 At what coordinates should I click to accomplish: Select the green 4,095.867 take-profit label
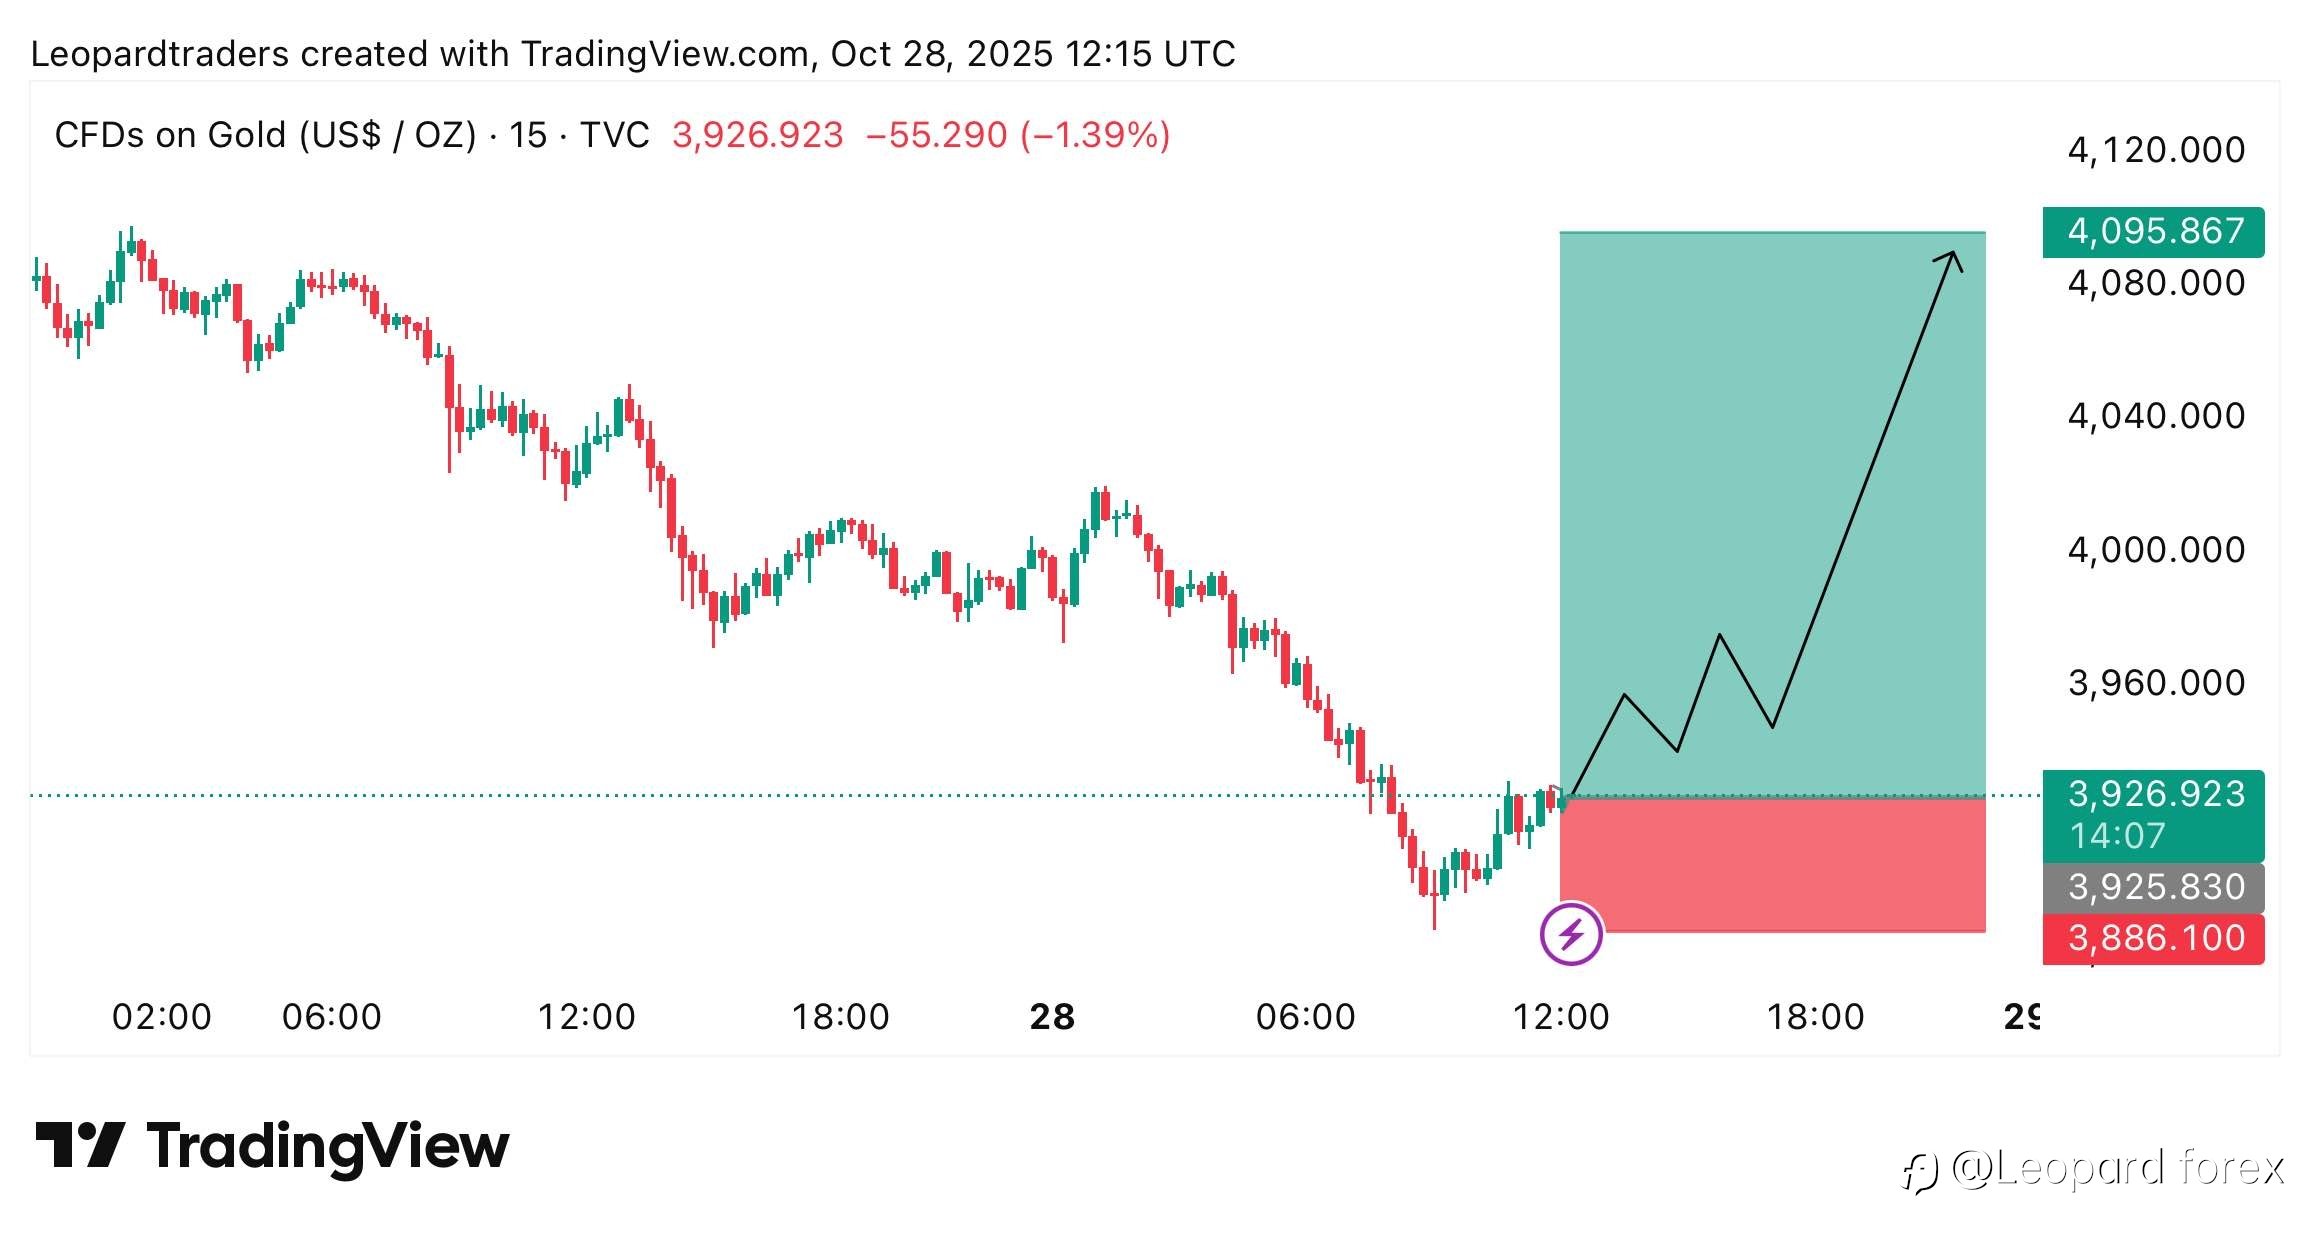[2153, 232]
